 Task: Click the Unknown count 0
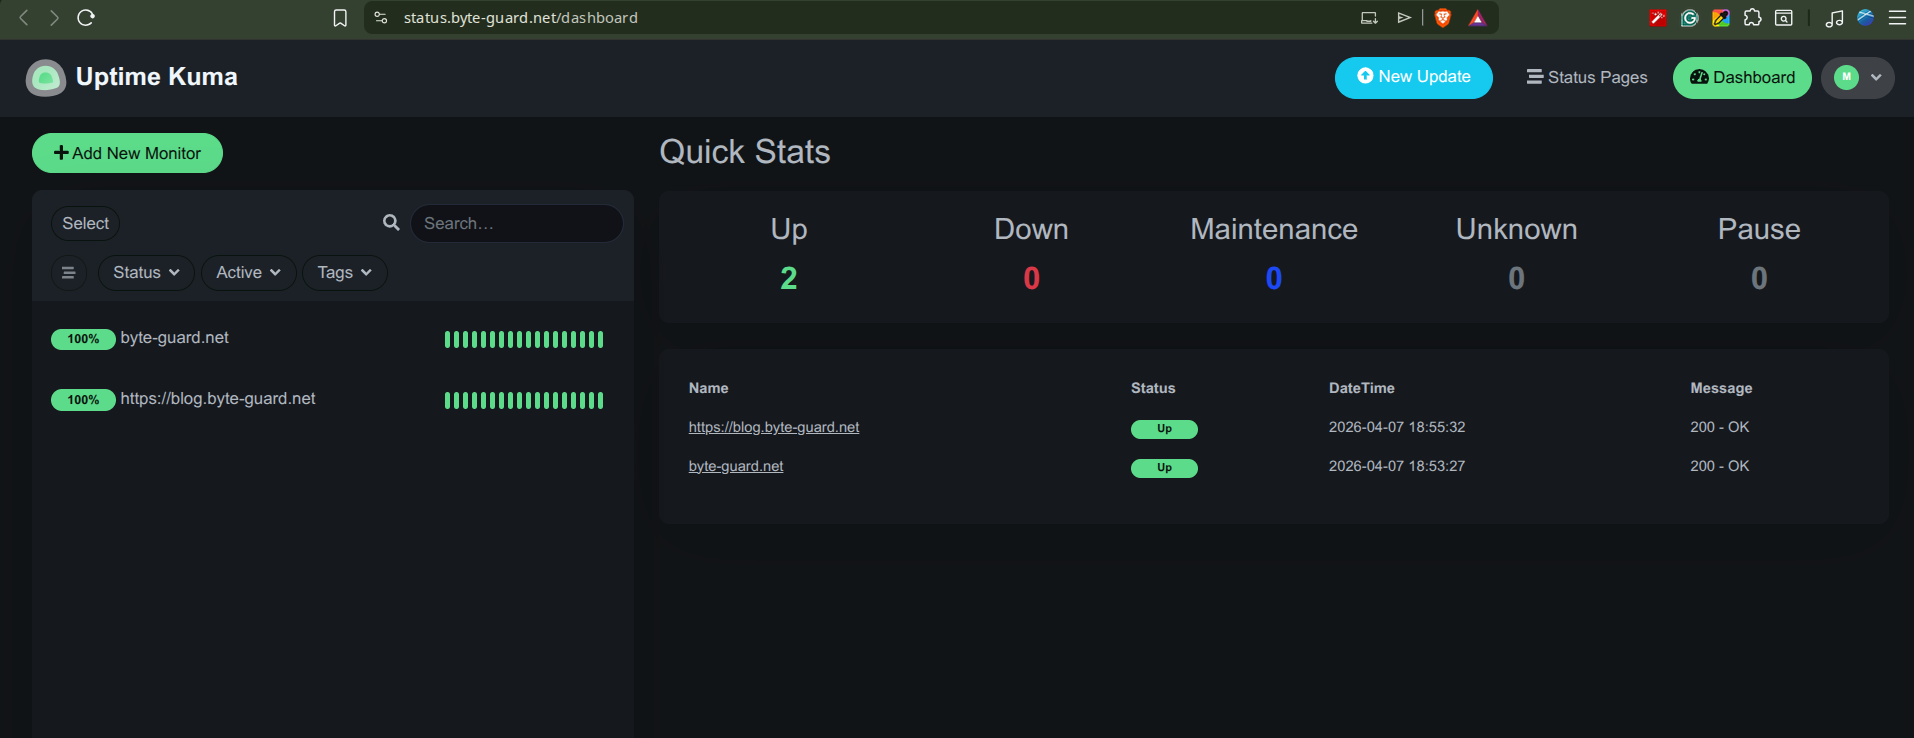(x=1517, y=278)
